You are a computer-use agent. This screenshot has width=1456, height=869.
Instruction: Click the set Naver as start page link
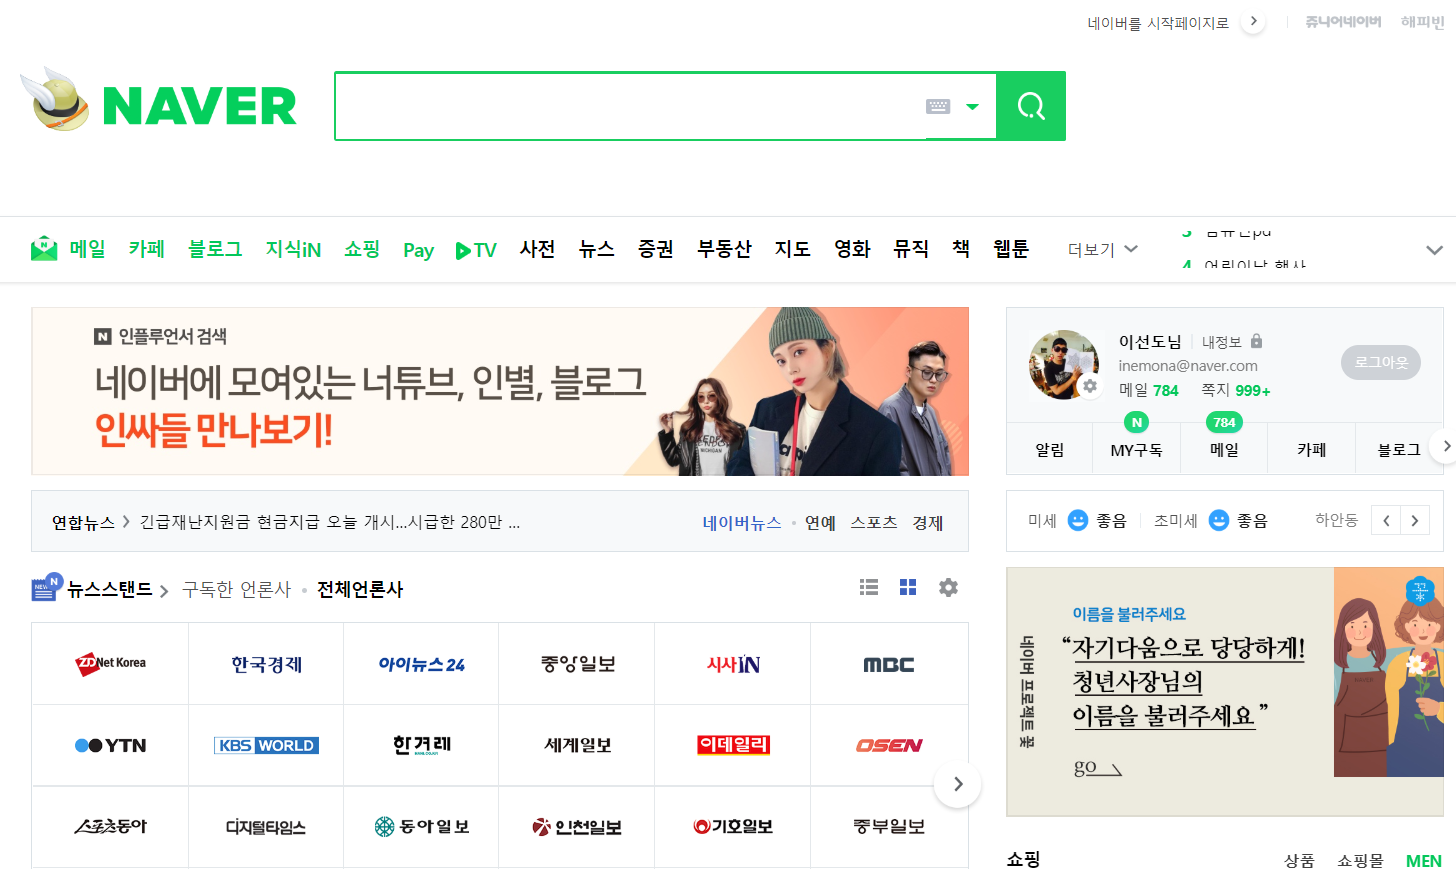[1158, 23]
